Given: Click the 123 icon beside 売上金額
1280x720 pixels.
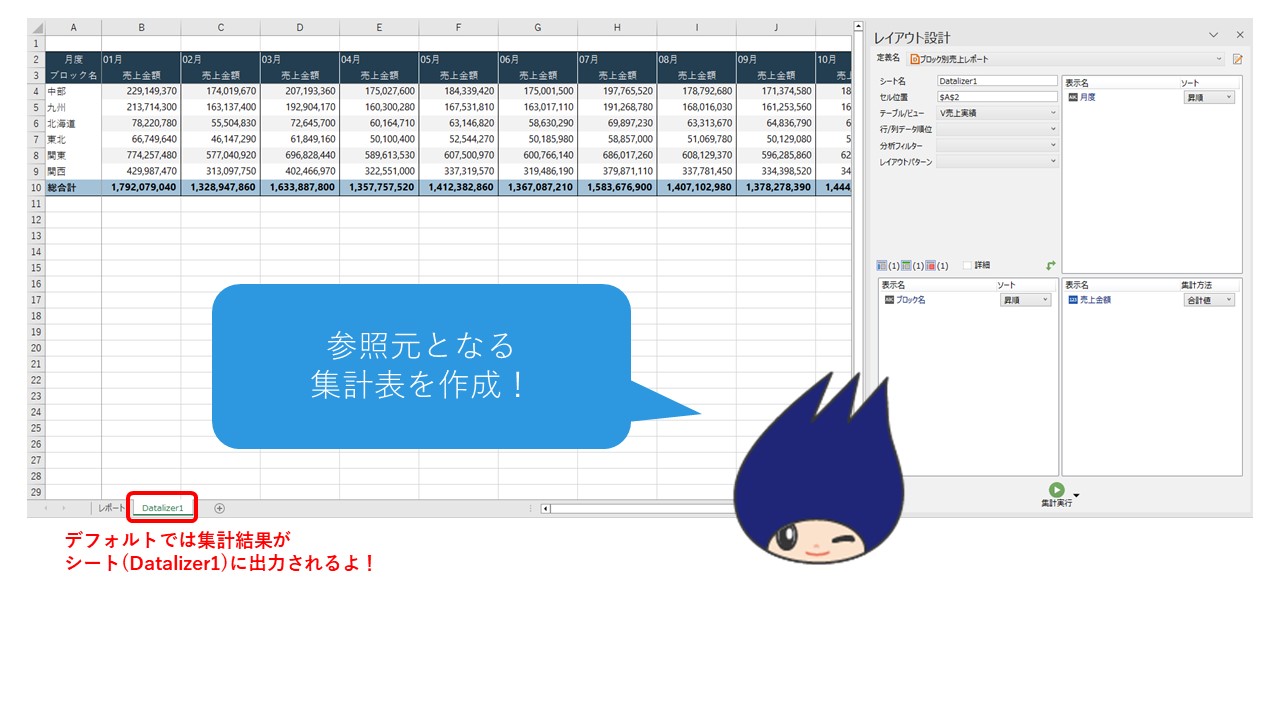Looking at the screenshot, I should [1071, 300].
